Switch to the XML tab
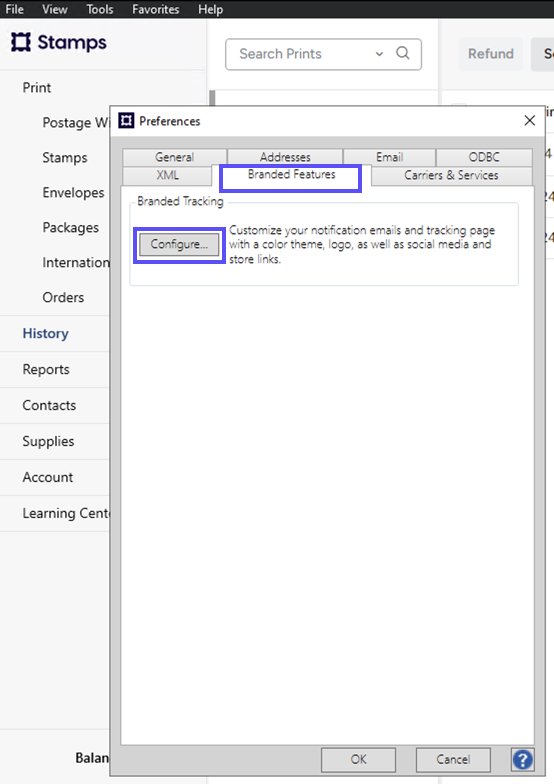554x784 pixels. click(x=167, y=176)
